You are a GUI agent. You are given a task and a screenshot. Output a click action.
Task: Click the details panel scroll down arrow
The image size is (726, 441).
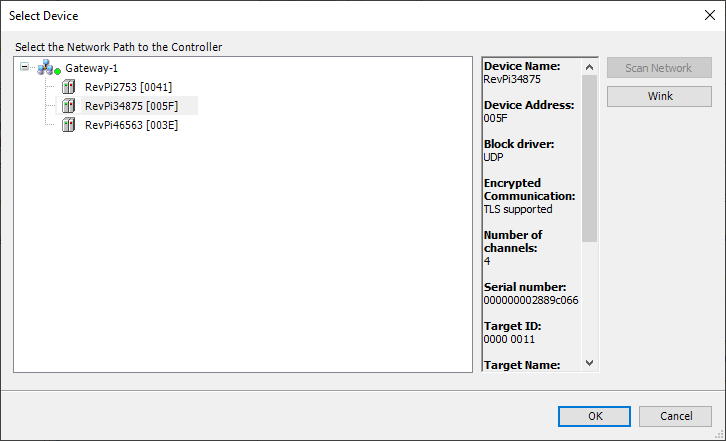(x=589, y=363)
